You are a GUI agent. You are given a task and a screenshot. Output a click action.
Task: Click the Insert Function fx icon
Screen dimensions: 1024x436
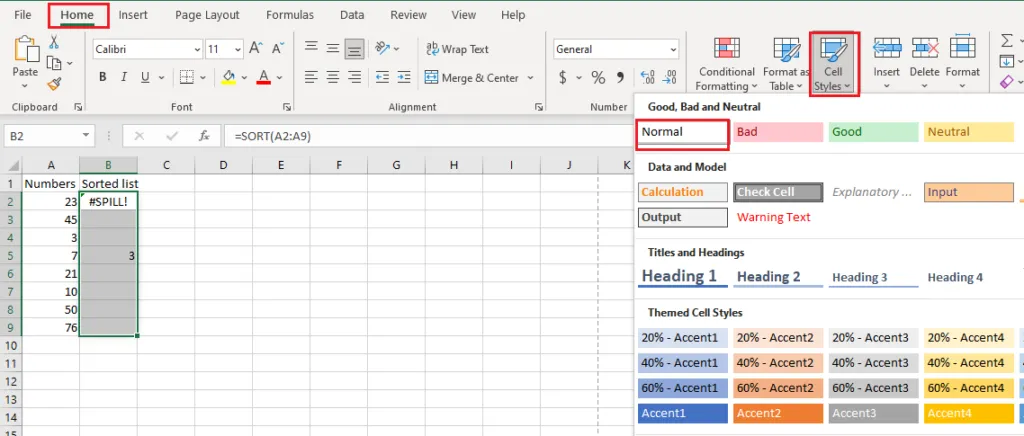(204, 136)
